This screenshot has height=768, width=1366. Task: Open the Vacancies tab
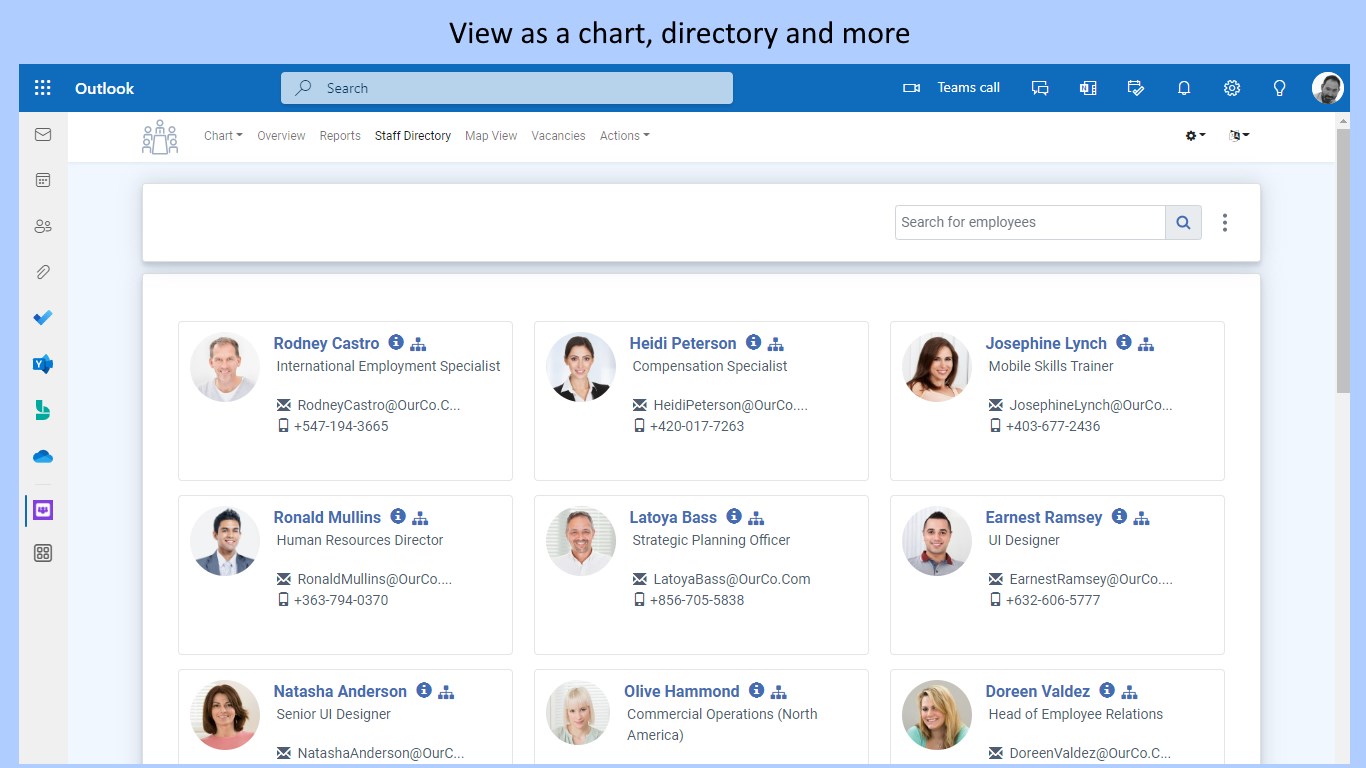(x=558, y=136)
